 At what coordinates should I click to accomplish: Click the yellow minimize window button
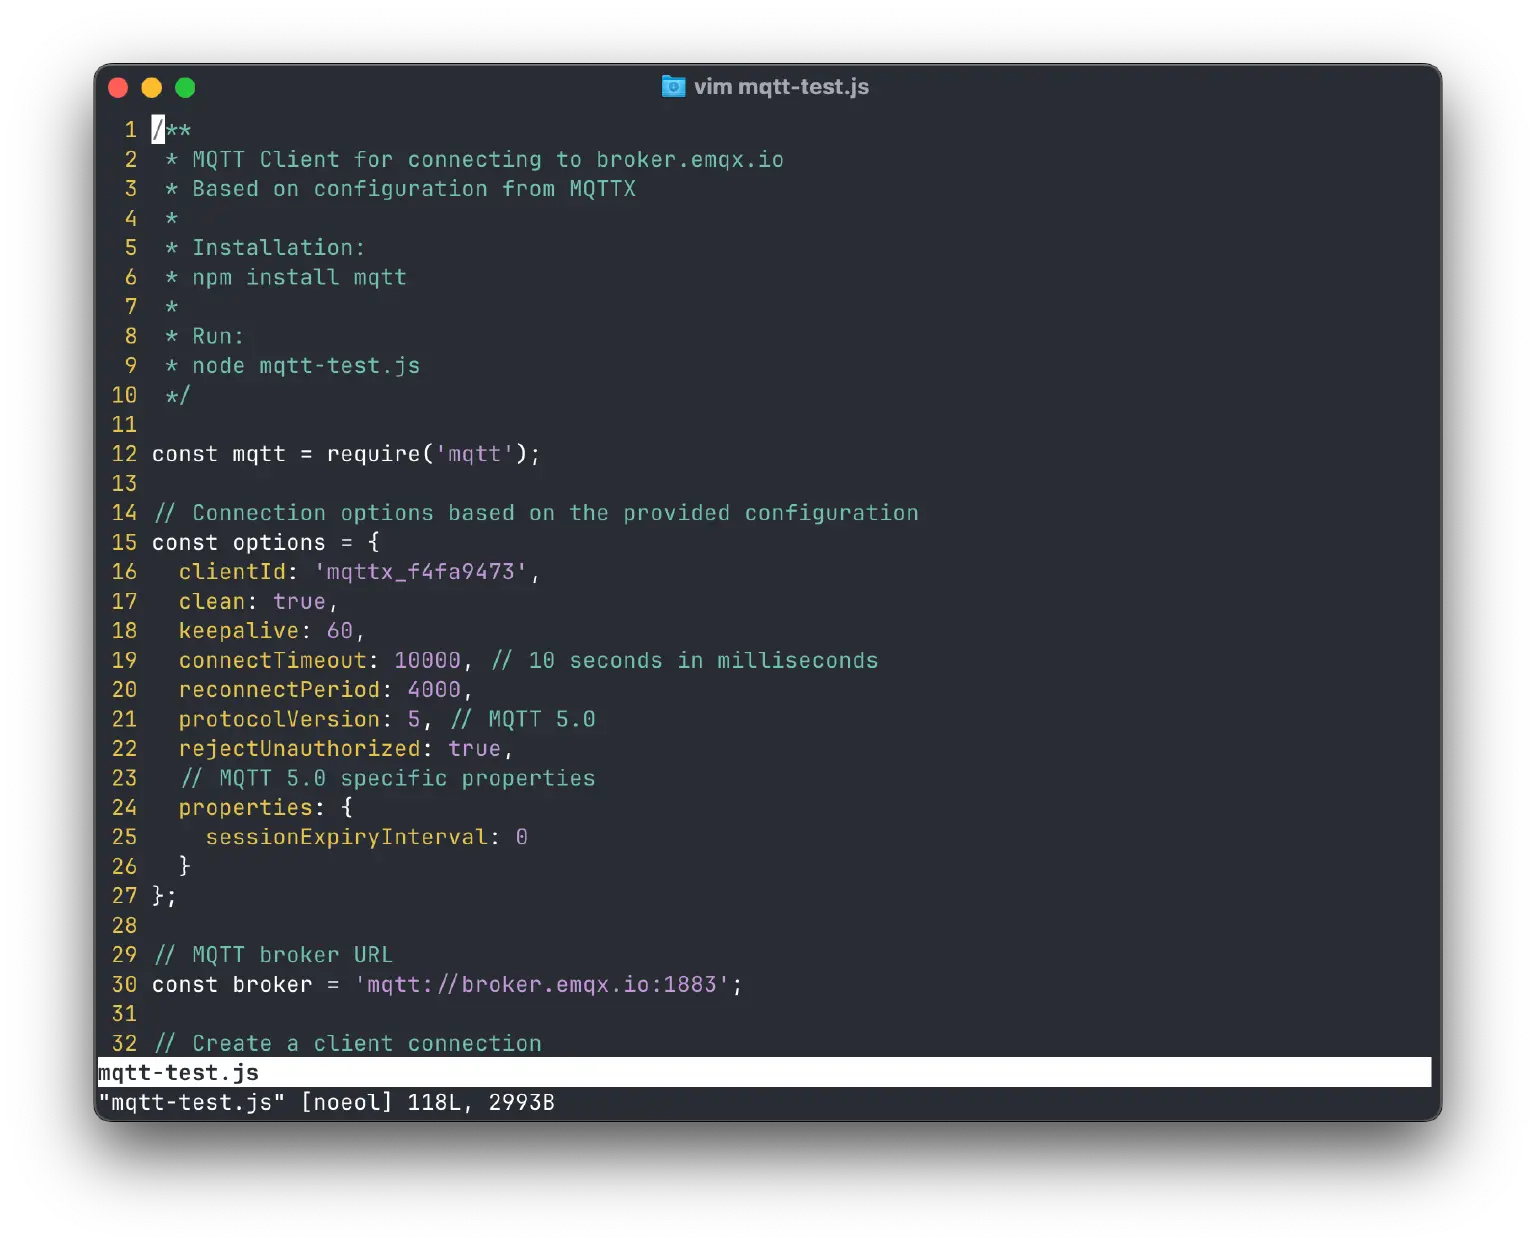pos(152,88)
